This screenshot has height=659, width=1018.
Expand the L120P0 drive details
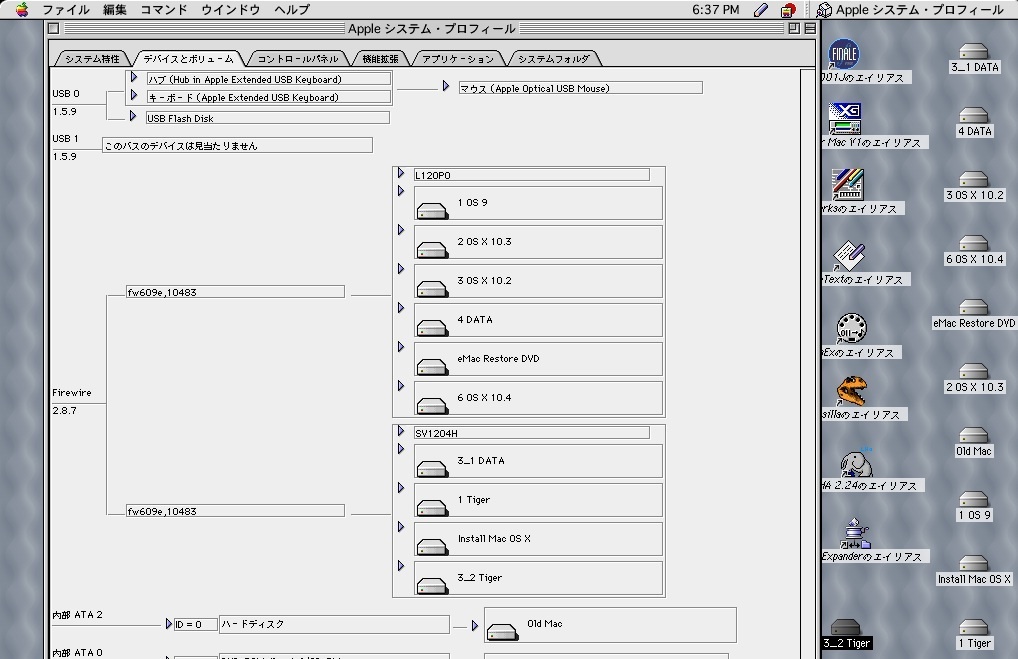tap(401, 174)
